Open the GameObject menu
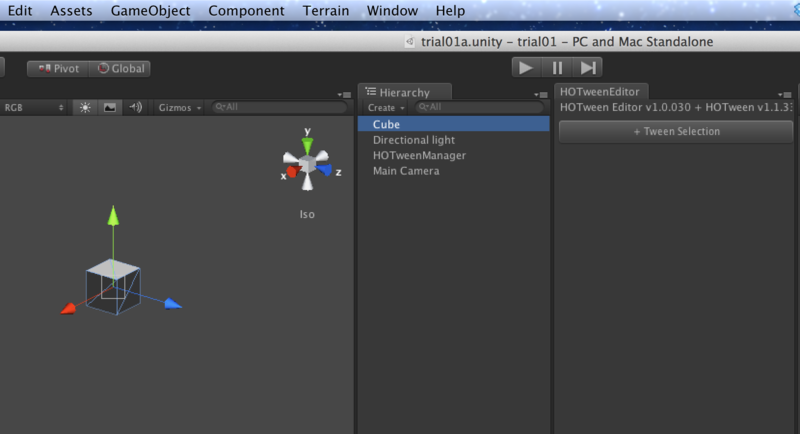The height and width of the screenshot is (434, 800). click(151, 11)
